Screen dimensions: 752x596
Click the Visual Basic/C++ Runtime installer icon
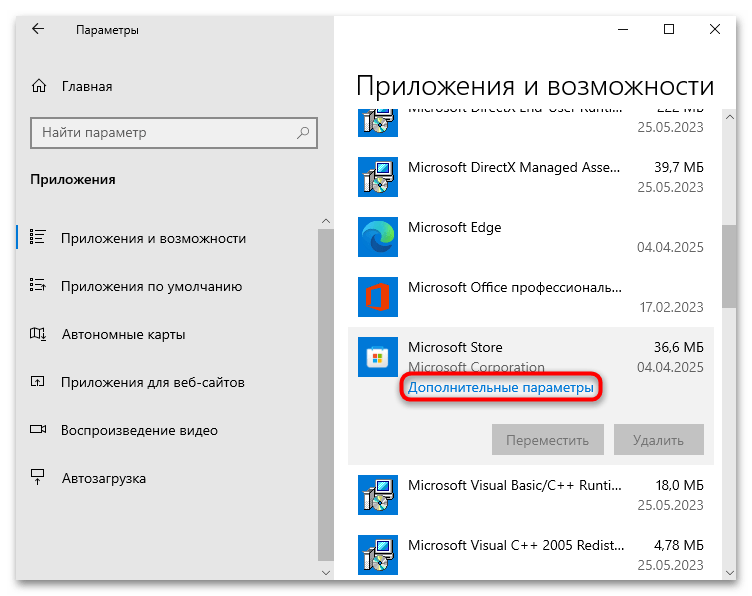[x=378, y=495]
